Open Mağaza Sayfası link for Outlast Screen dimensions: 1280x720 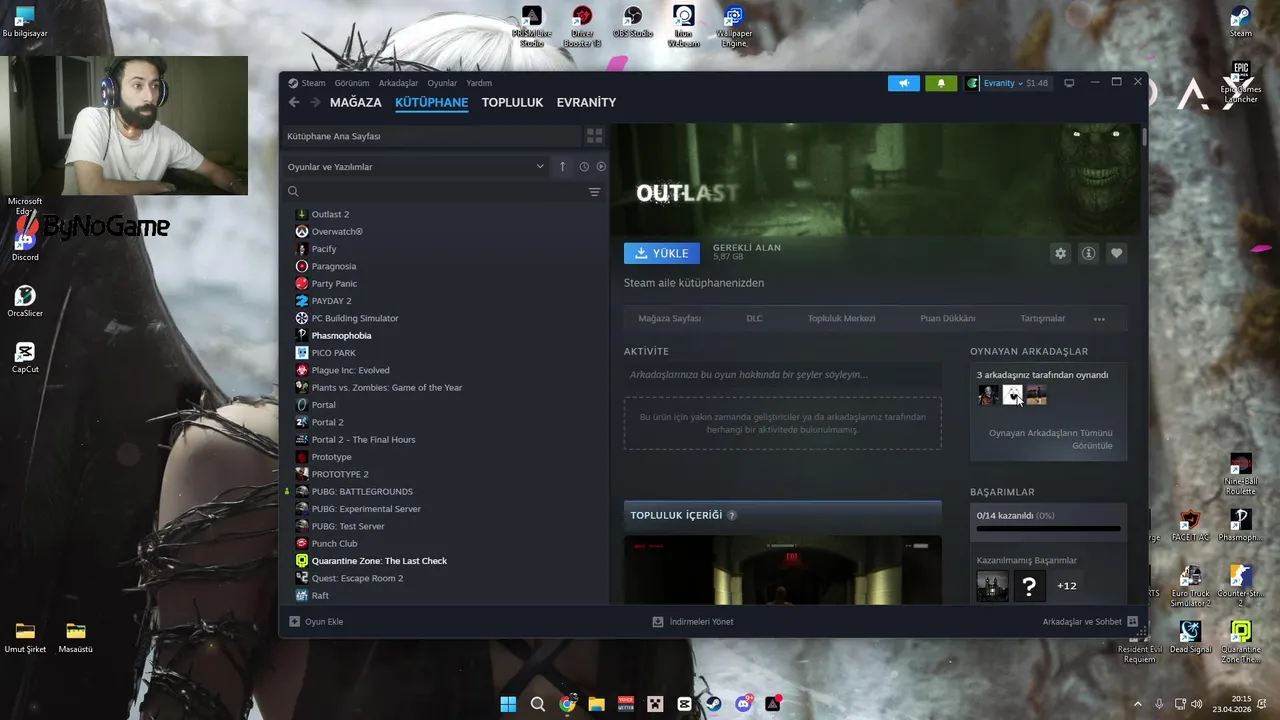(x=670, y=319)
